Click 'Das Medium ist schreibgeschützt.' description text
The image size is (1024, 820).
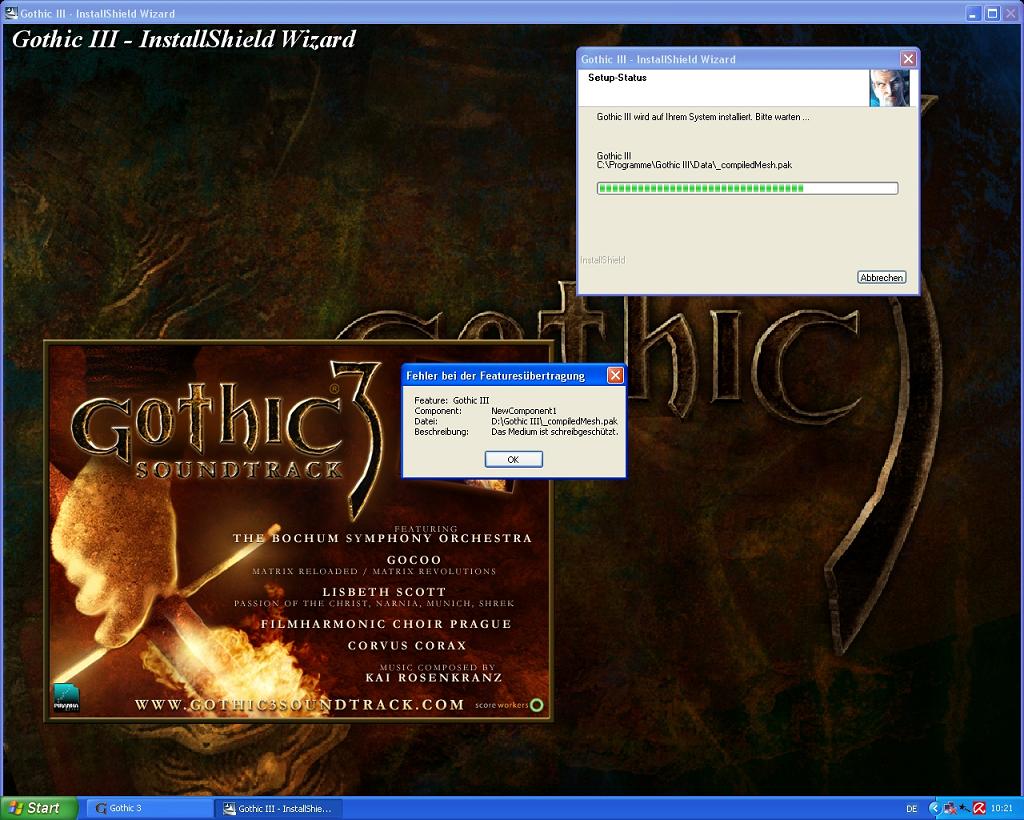pyautogui.click(x=554, y=432)
